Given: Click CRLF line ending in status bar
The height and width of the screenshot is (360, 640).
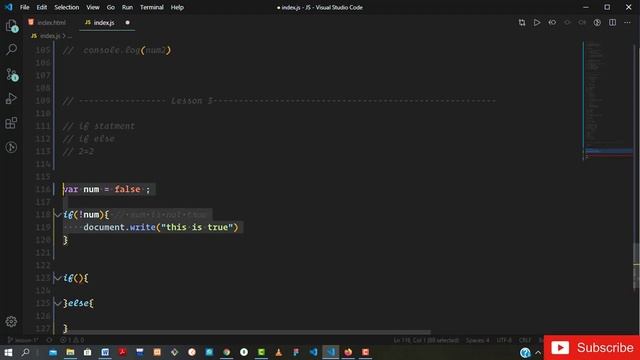Looking at the screenshot, I should [525, 340].
